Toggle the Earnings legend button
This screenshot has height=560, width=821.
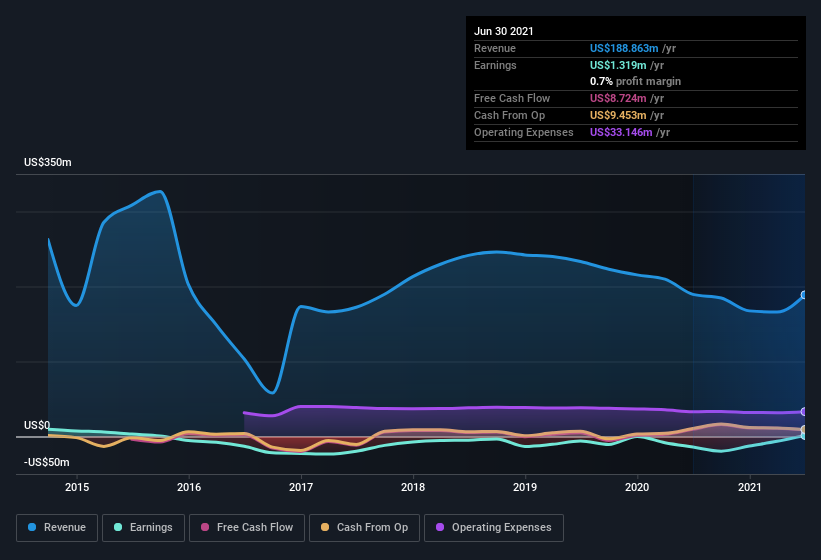coord(143,528)
